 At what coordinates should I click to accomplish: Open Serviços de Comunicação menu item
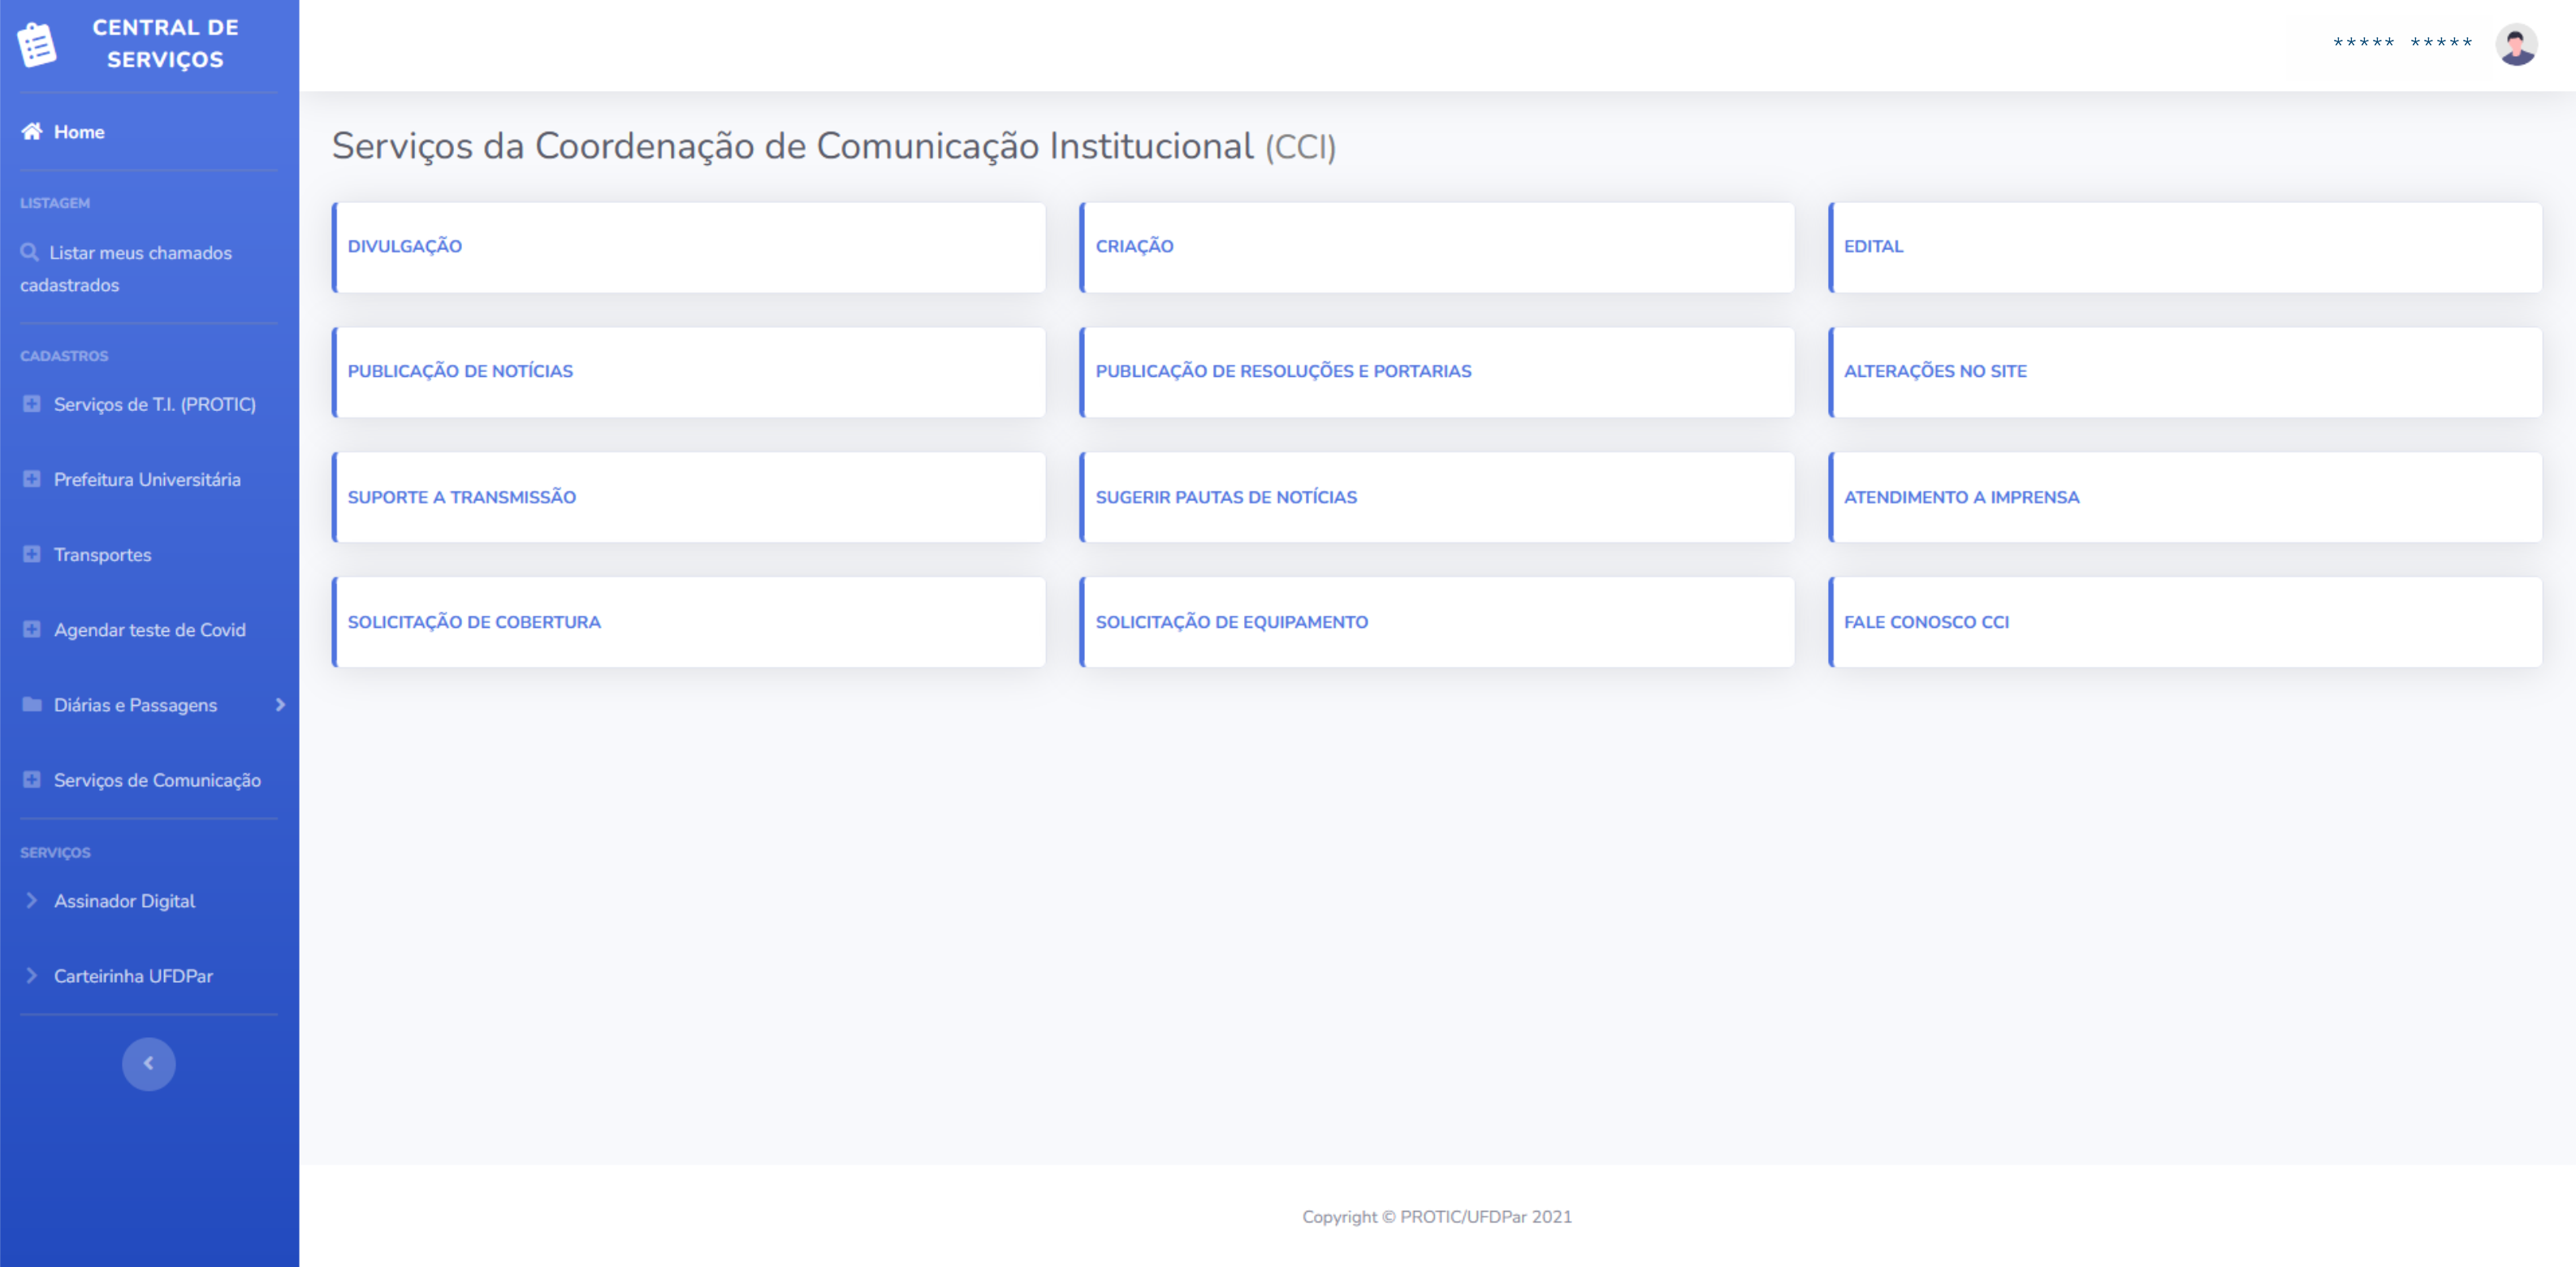pos(157,780)
